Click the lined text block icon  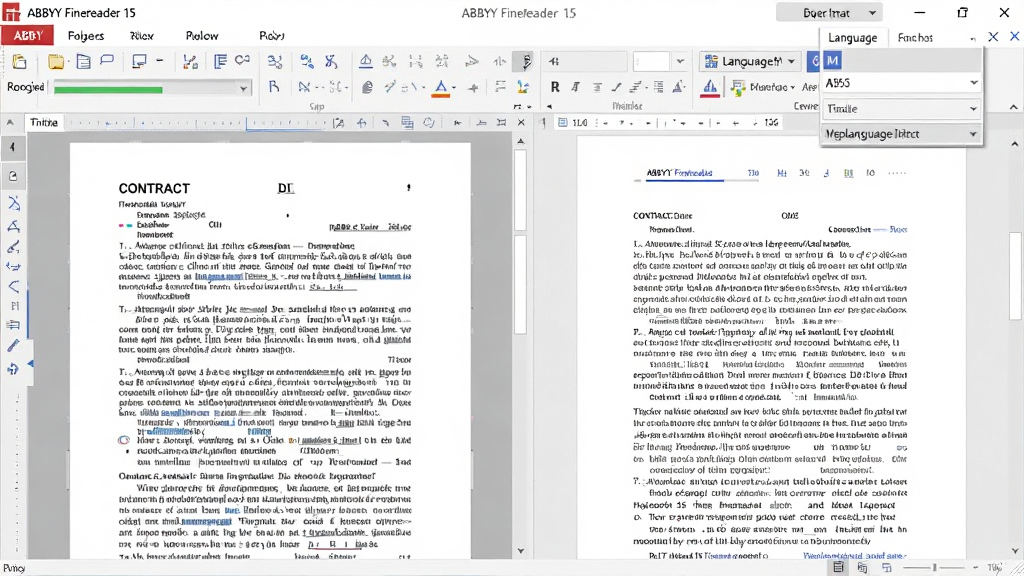click(x=220, y=61)
